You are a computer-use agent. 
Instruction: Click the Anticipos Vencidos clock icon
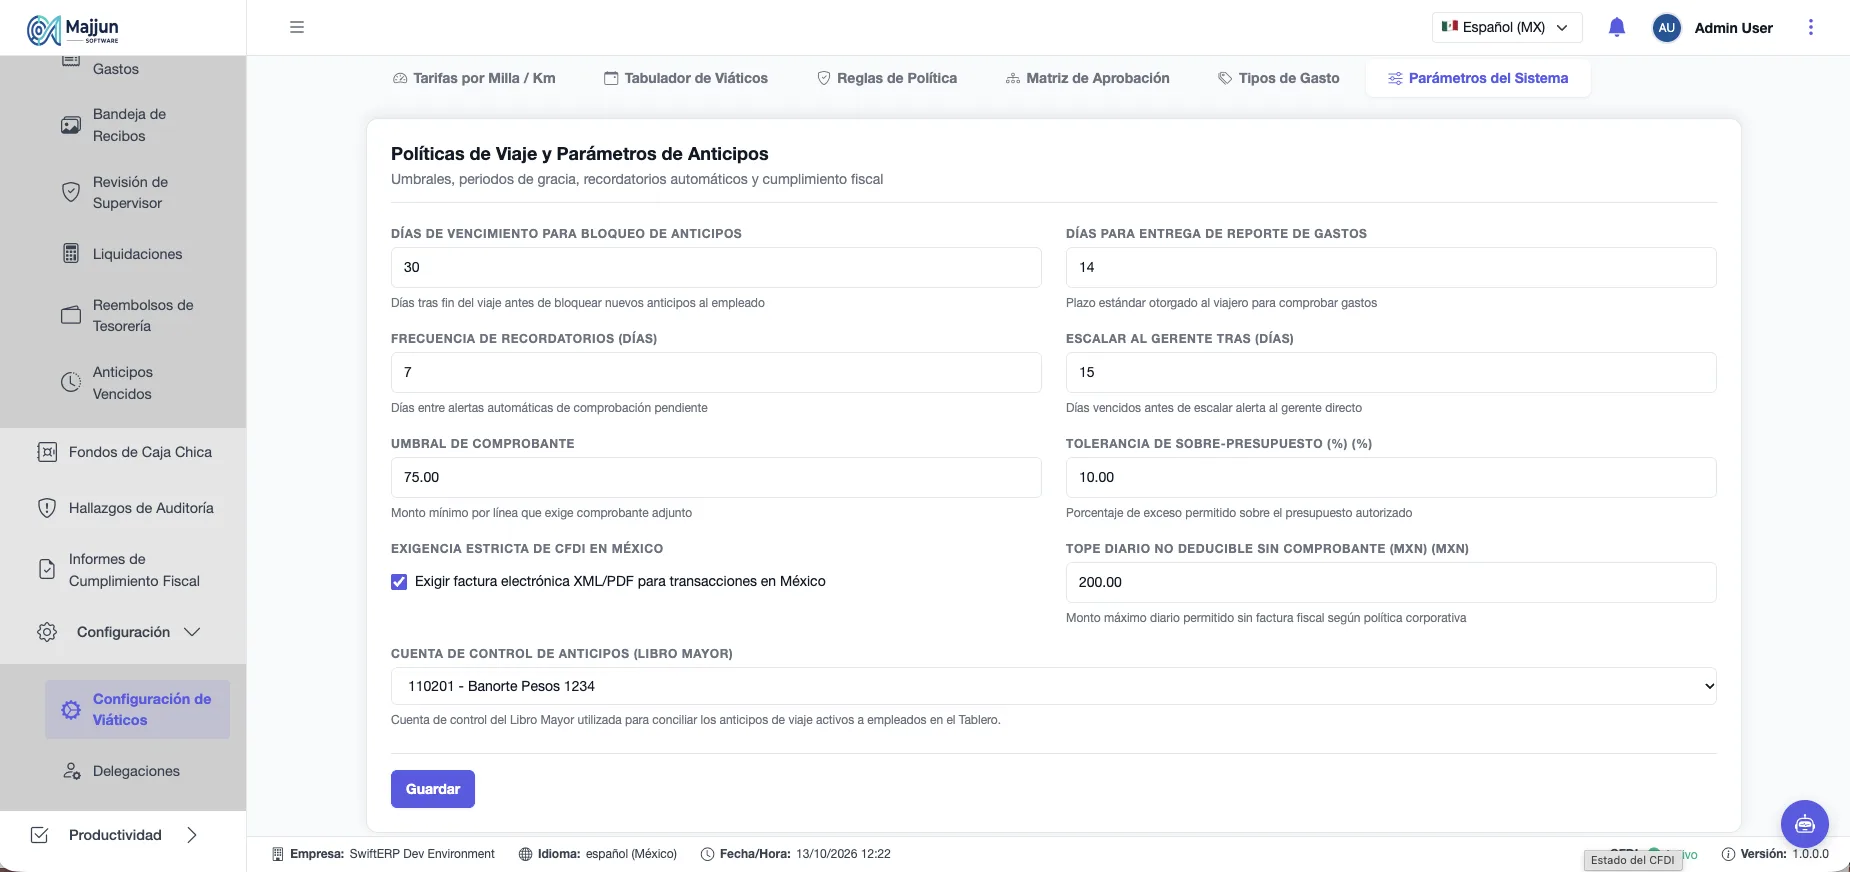[71, 382]
